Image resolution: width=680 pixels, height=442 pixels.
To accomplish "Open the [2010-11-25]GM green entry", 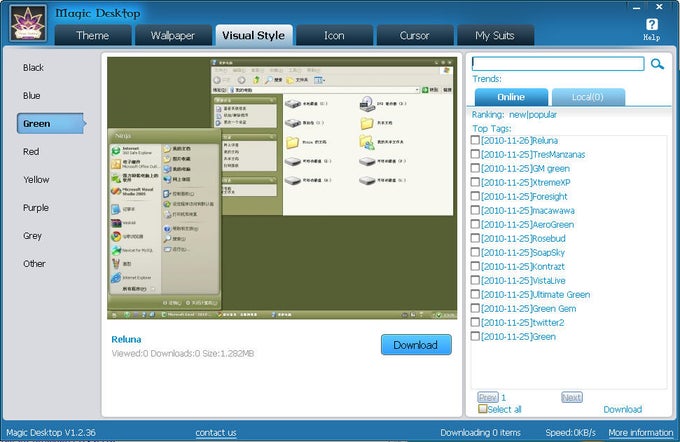I will coord(526,168).
